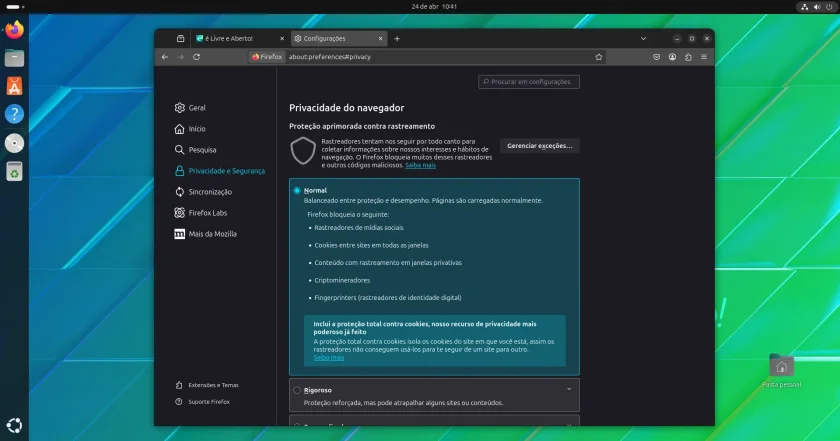Viewport: 840px width, 441px height.
Task: Click 'Criptomineradores' list item
Action: tap(342, 280)
